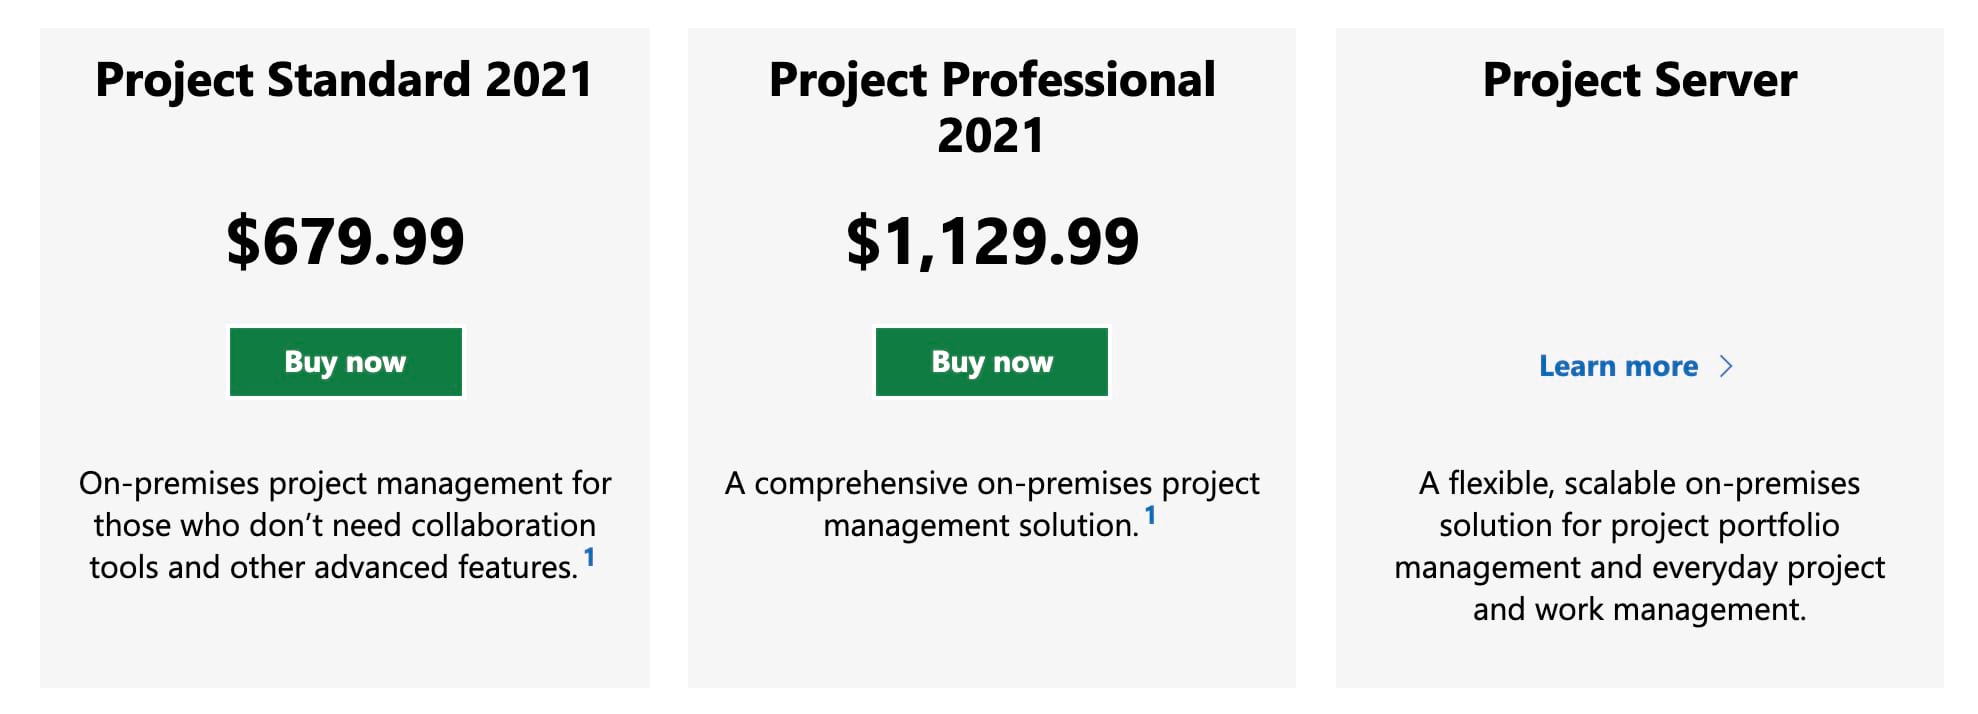The width and height of the screenshot is (1978, 714).
Task: Click the chevron arrow beside Learn more
Action: coord(1728,368)
